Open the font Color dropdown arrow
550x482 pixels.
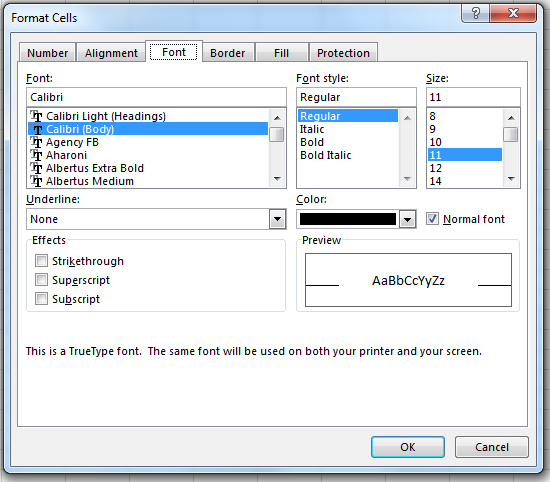tap(407, 220)
